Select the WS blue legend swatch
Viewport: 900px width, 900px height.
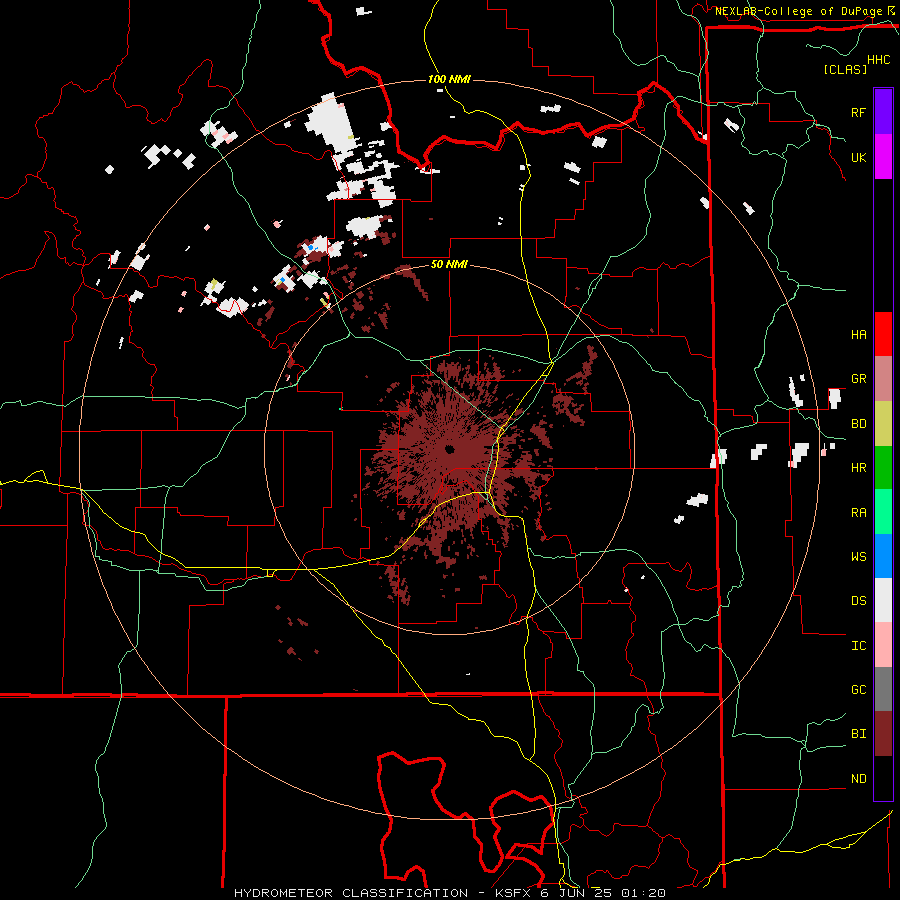883,556
